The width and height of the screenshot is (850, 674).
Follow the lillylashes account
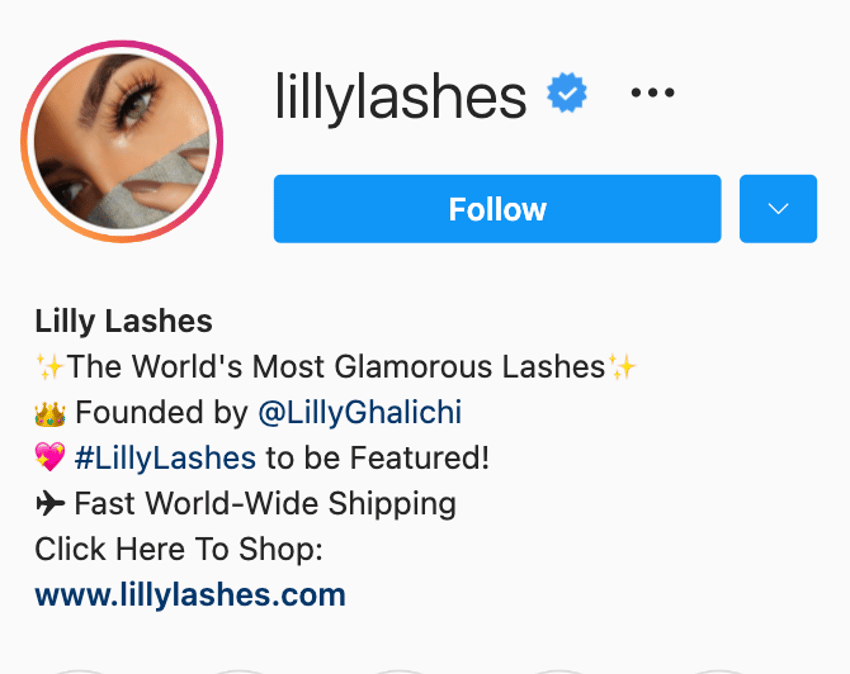point(497,209)
